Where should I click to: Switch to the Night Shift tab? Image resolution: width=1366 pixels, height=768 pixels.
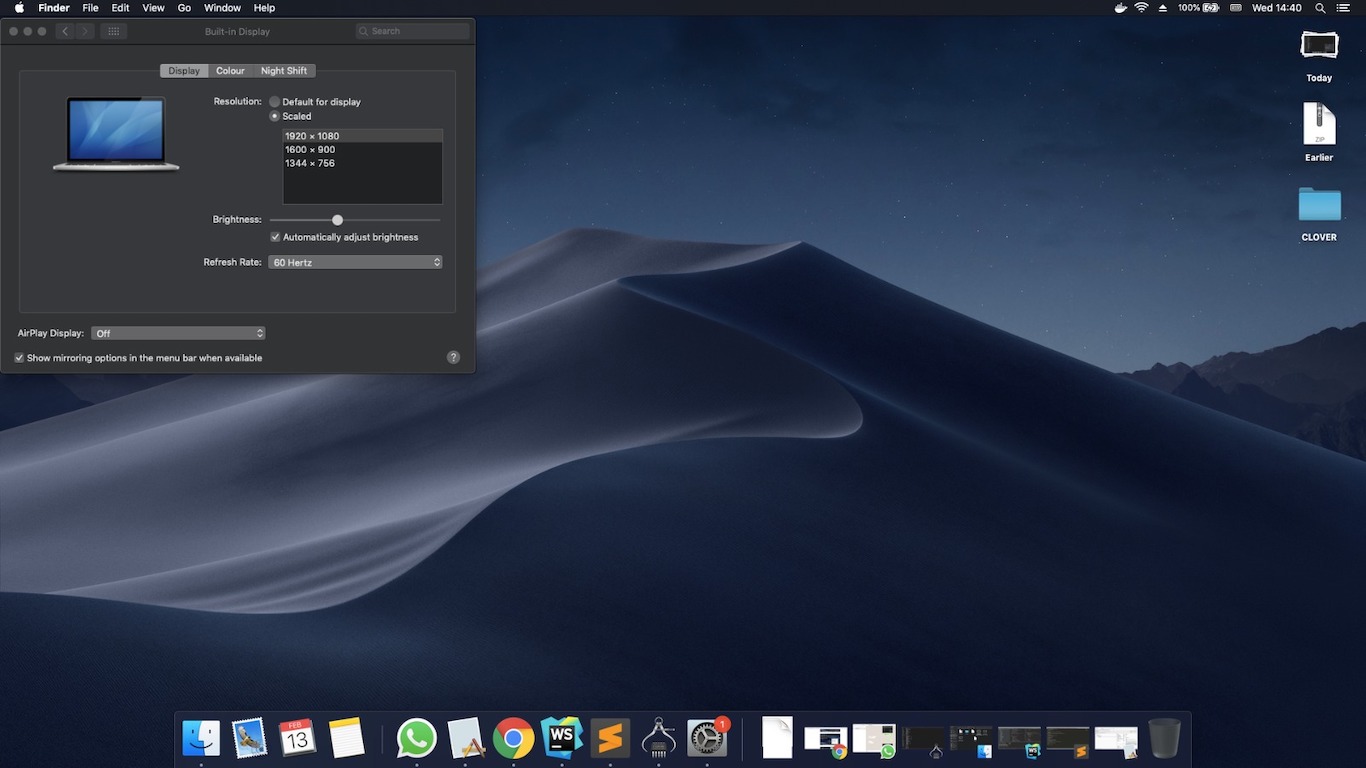[x=284, y=71]
